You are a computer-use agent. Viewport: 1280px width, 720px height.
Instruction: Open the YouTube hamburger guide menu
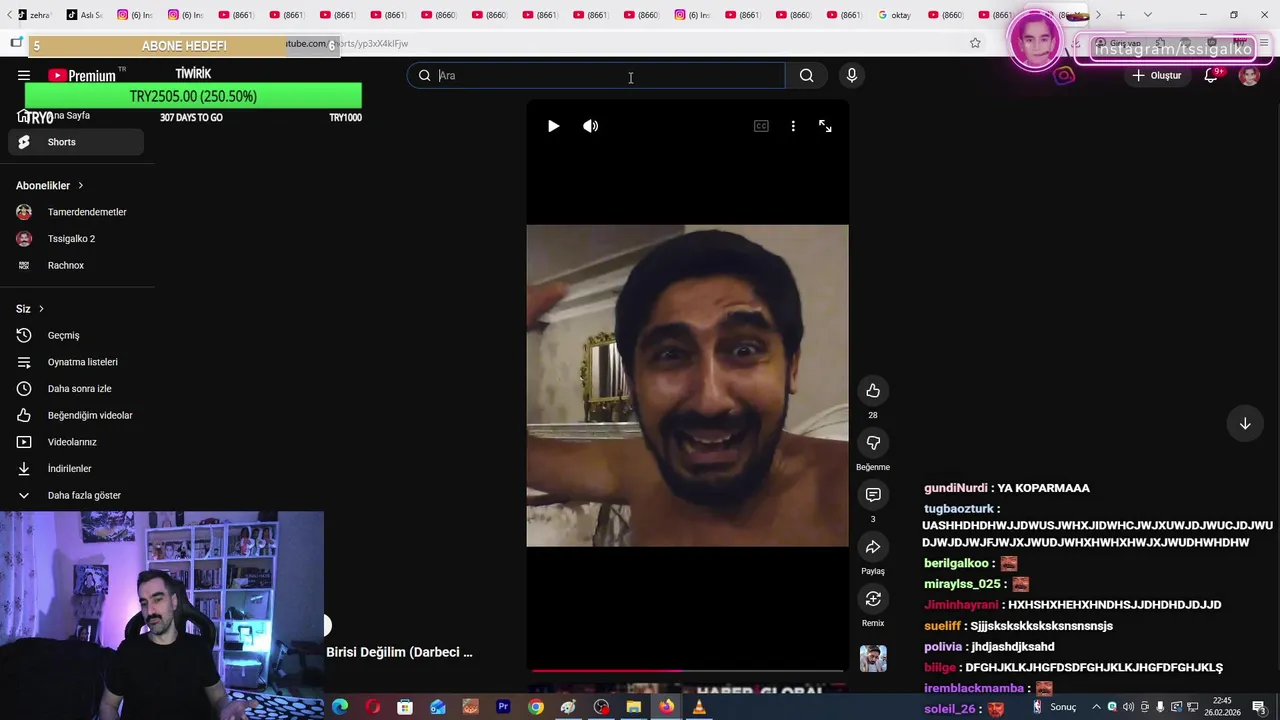pos(24,75)
